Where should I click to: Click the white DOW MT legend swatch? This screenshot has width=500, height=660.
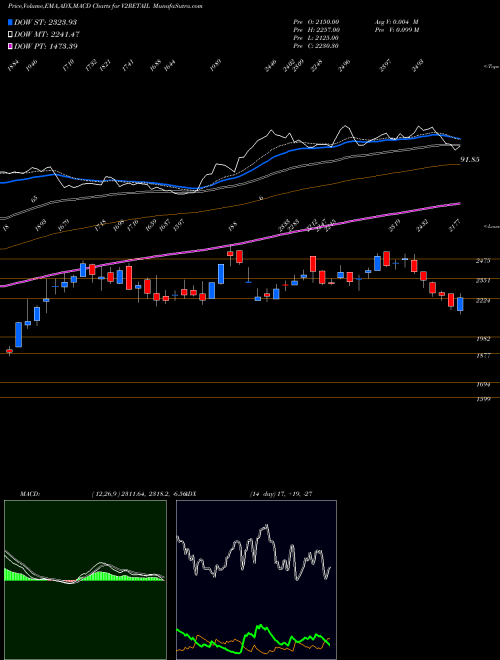[x=10, y=34]
